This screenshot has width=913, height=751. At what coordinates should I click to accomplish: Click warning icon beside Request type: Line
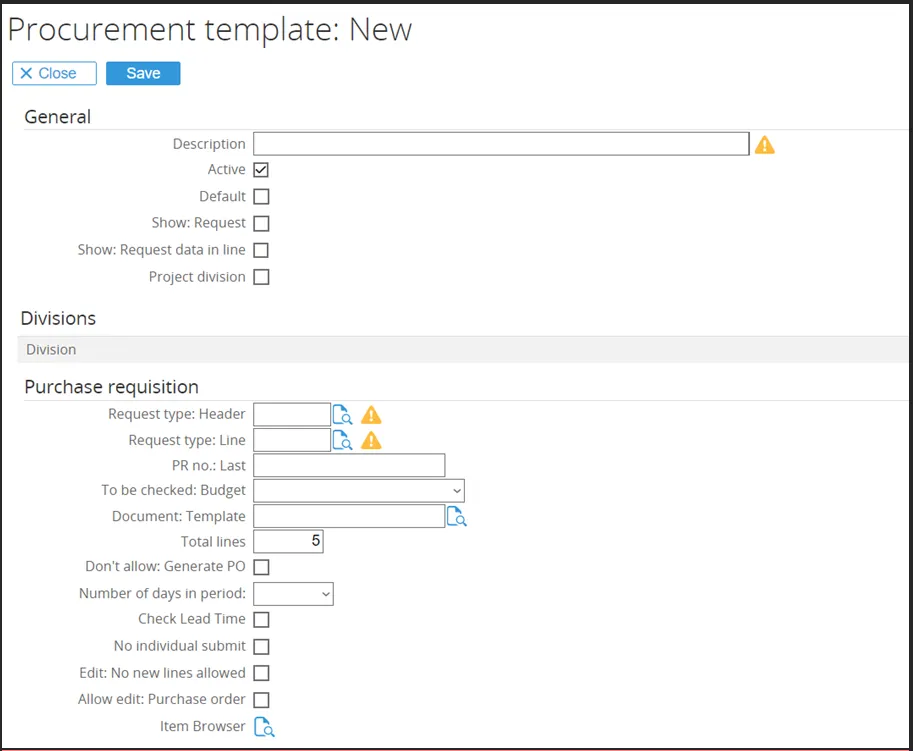(371, 440)
